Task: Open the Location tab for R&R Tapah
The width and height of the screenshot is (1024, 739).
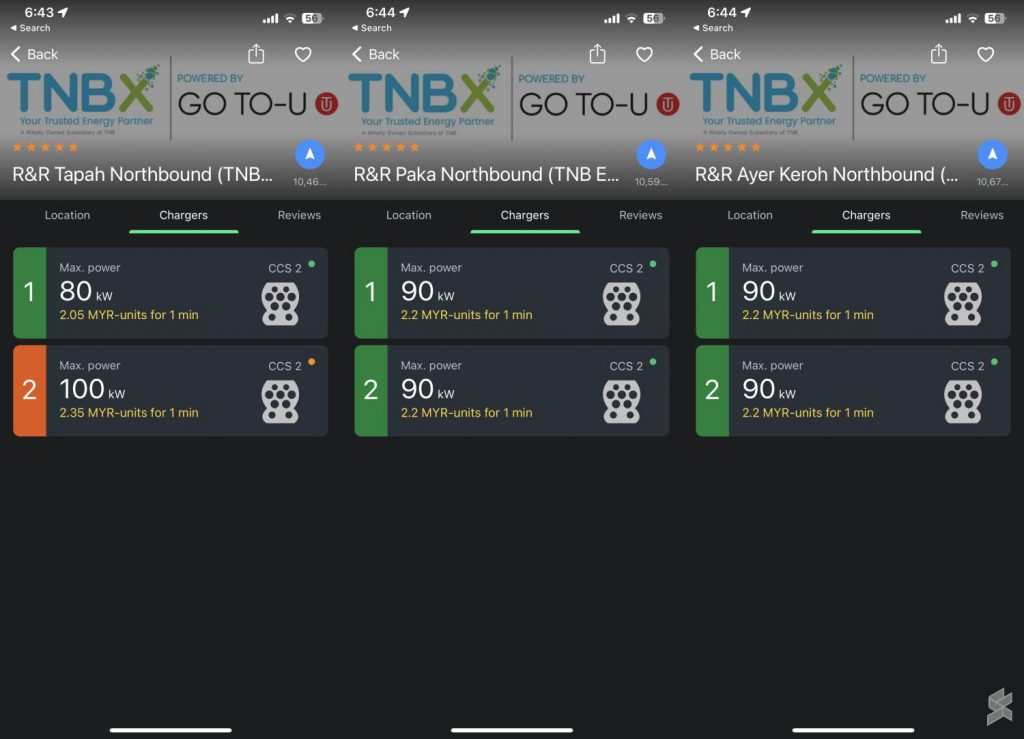Action: click(68, 215)
